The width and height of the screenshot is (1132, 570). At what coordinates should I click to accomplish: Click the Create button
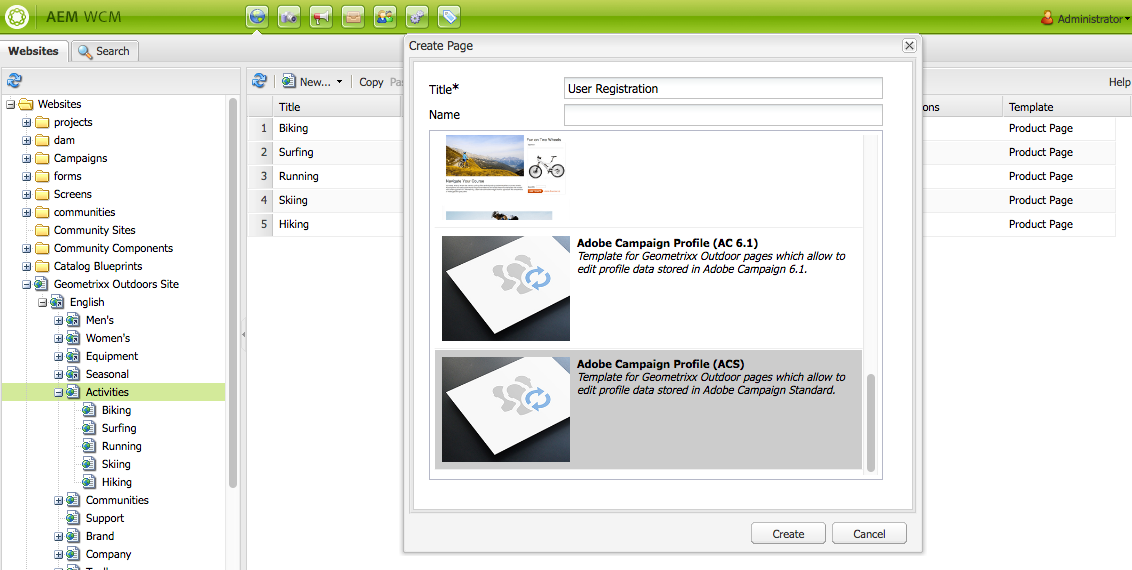[x=788, y=534]
